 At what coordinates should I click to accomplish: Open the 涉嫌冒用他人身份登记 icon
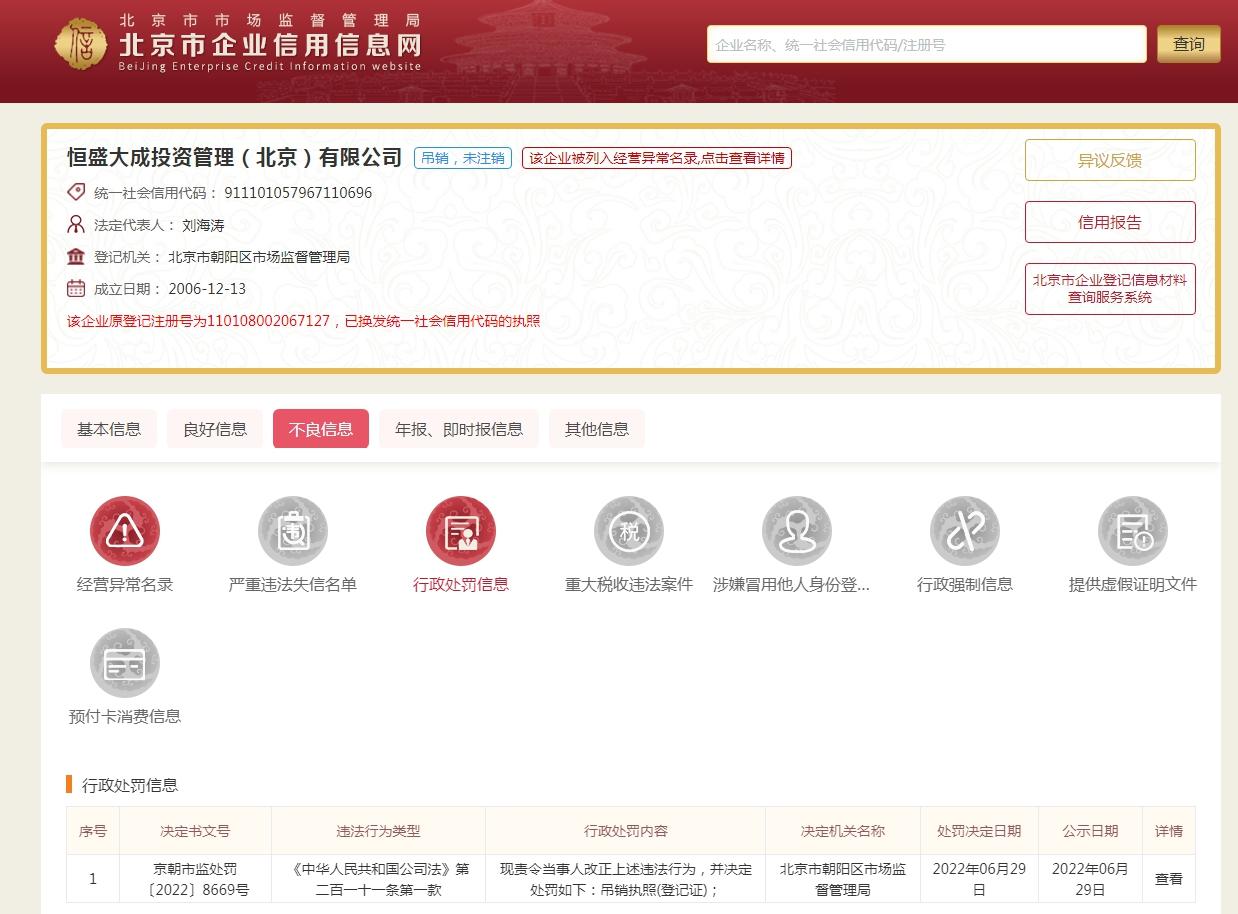797,531
